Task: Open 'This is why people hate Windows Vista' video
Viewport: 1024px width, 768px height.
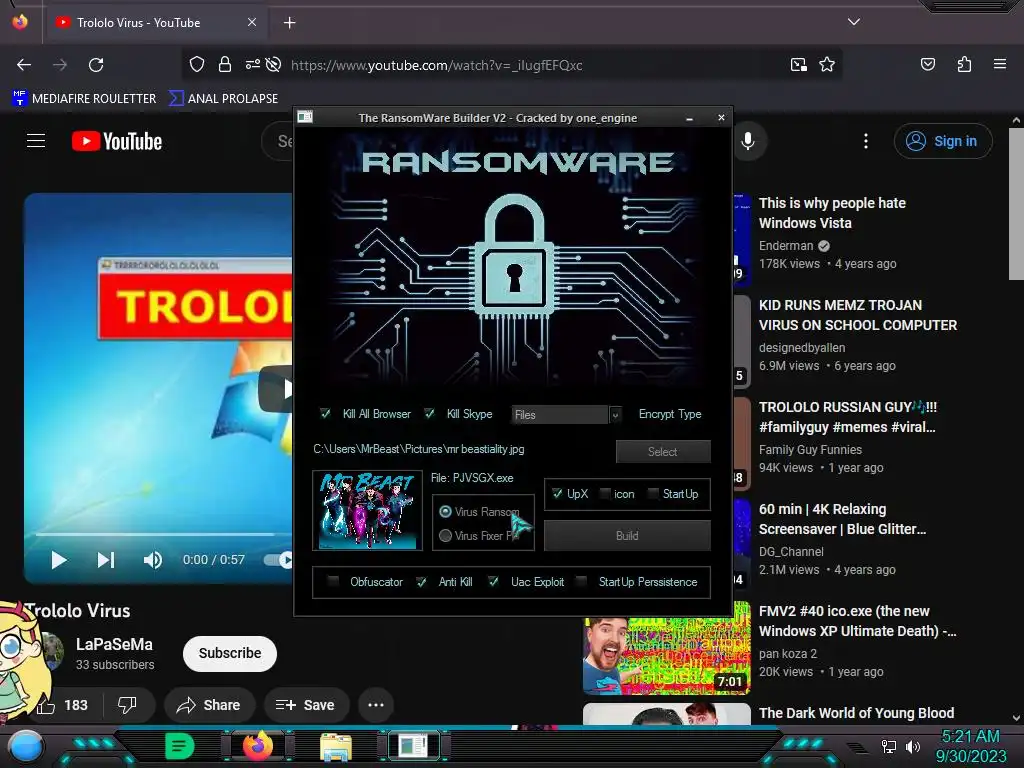Action: point(832,213)
